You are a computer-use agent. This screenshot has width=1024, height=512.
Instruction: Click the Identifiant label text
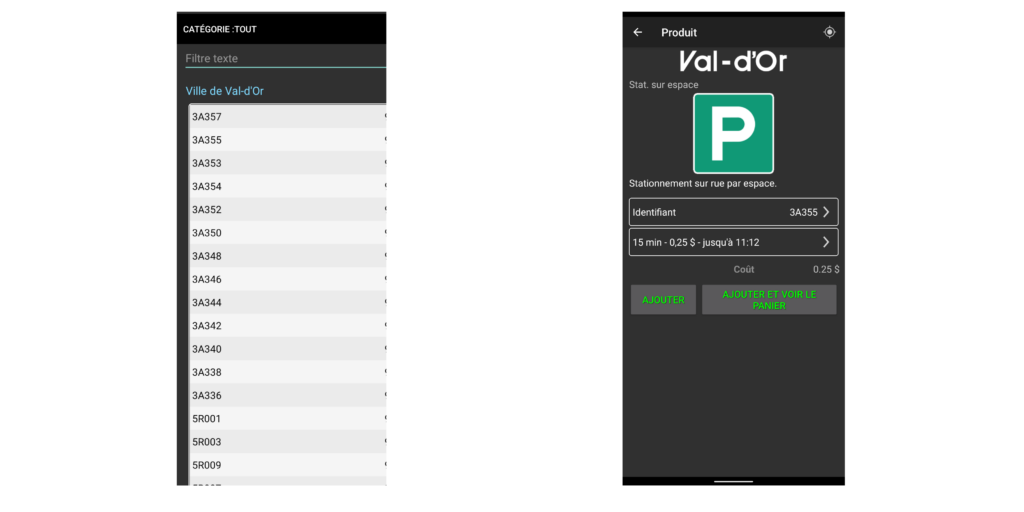coord(654,212)
